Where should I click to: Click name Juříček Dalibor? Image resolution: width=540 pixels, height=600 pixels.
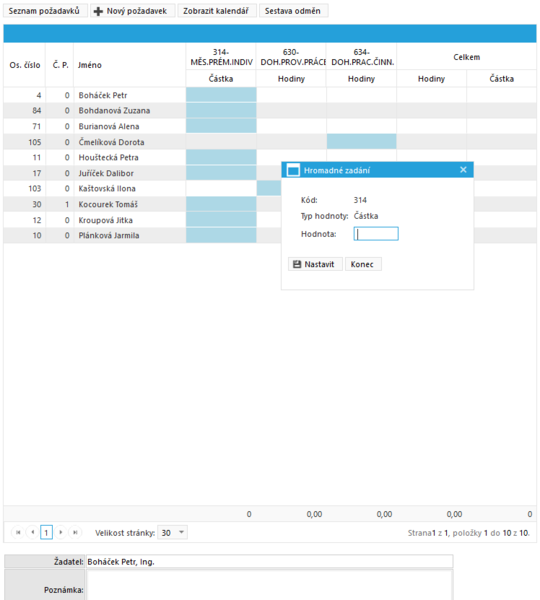[106, 173]
